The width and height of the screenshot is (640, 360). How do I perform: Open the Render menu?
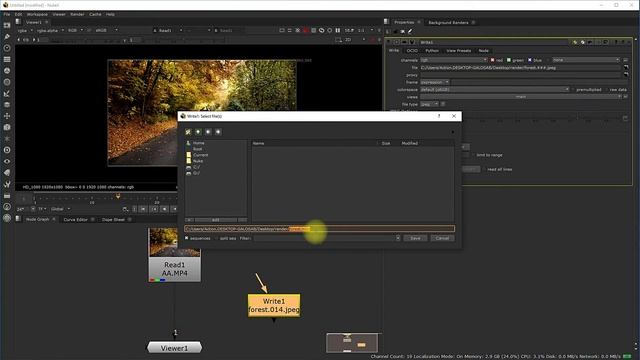[x=77, y=14]
